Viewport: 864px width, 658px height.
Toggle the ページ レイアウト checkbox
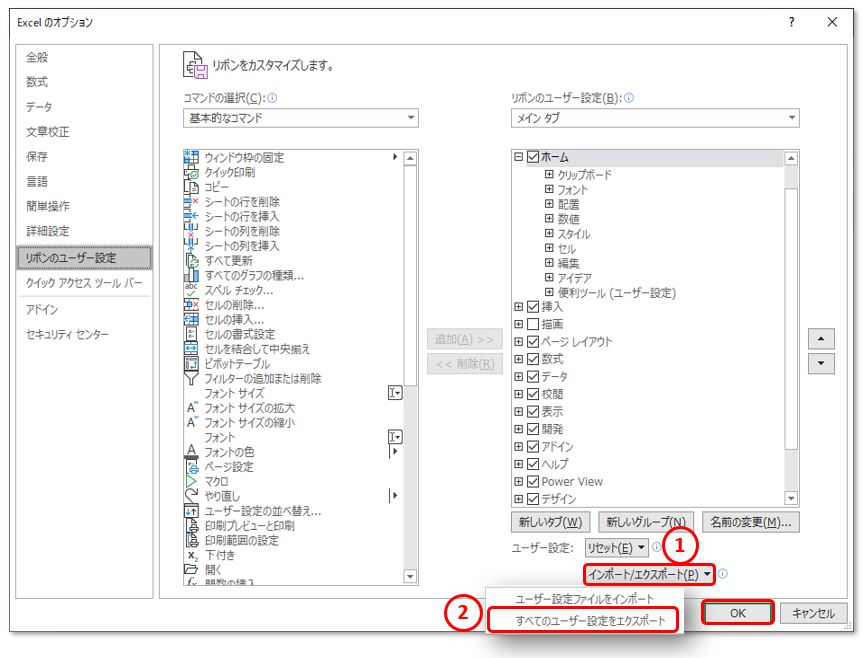point(533,342)
